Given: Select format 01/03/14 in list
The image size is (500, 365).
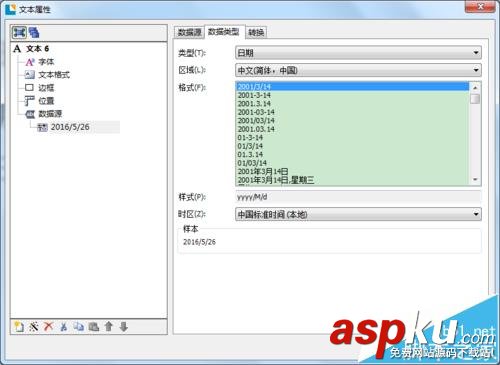Looking at the screenshot, I should (352, 163).
